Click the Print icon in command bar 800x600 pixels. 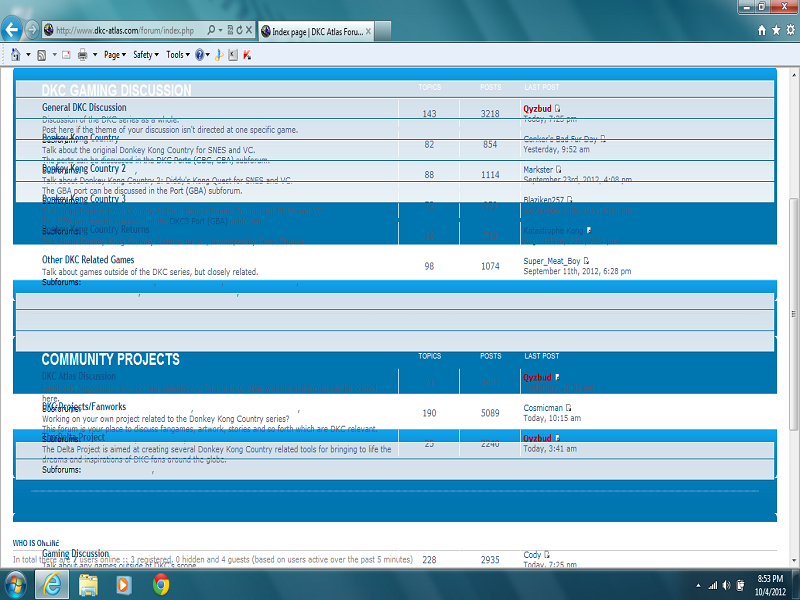click(x=83, y=55)
